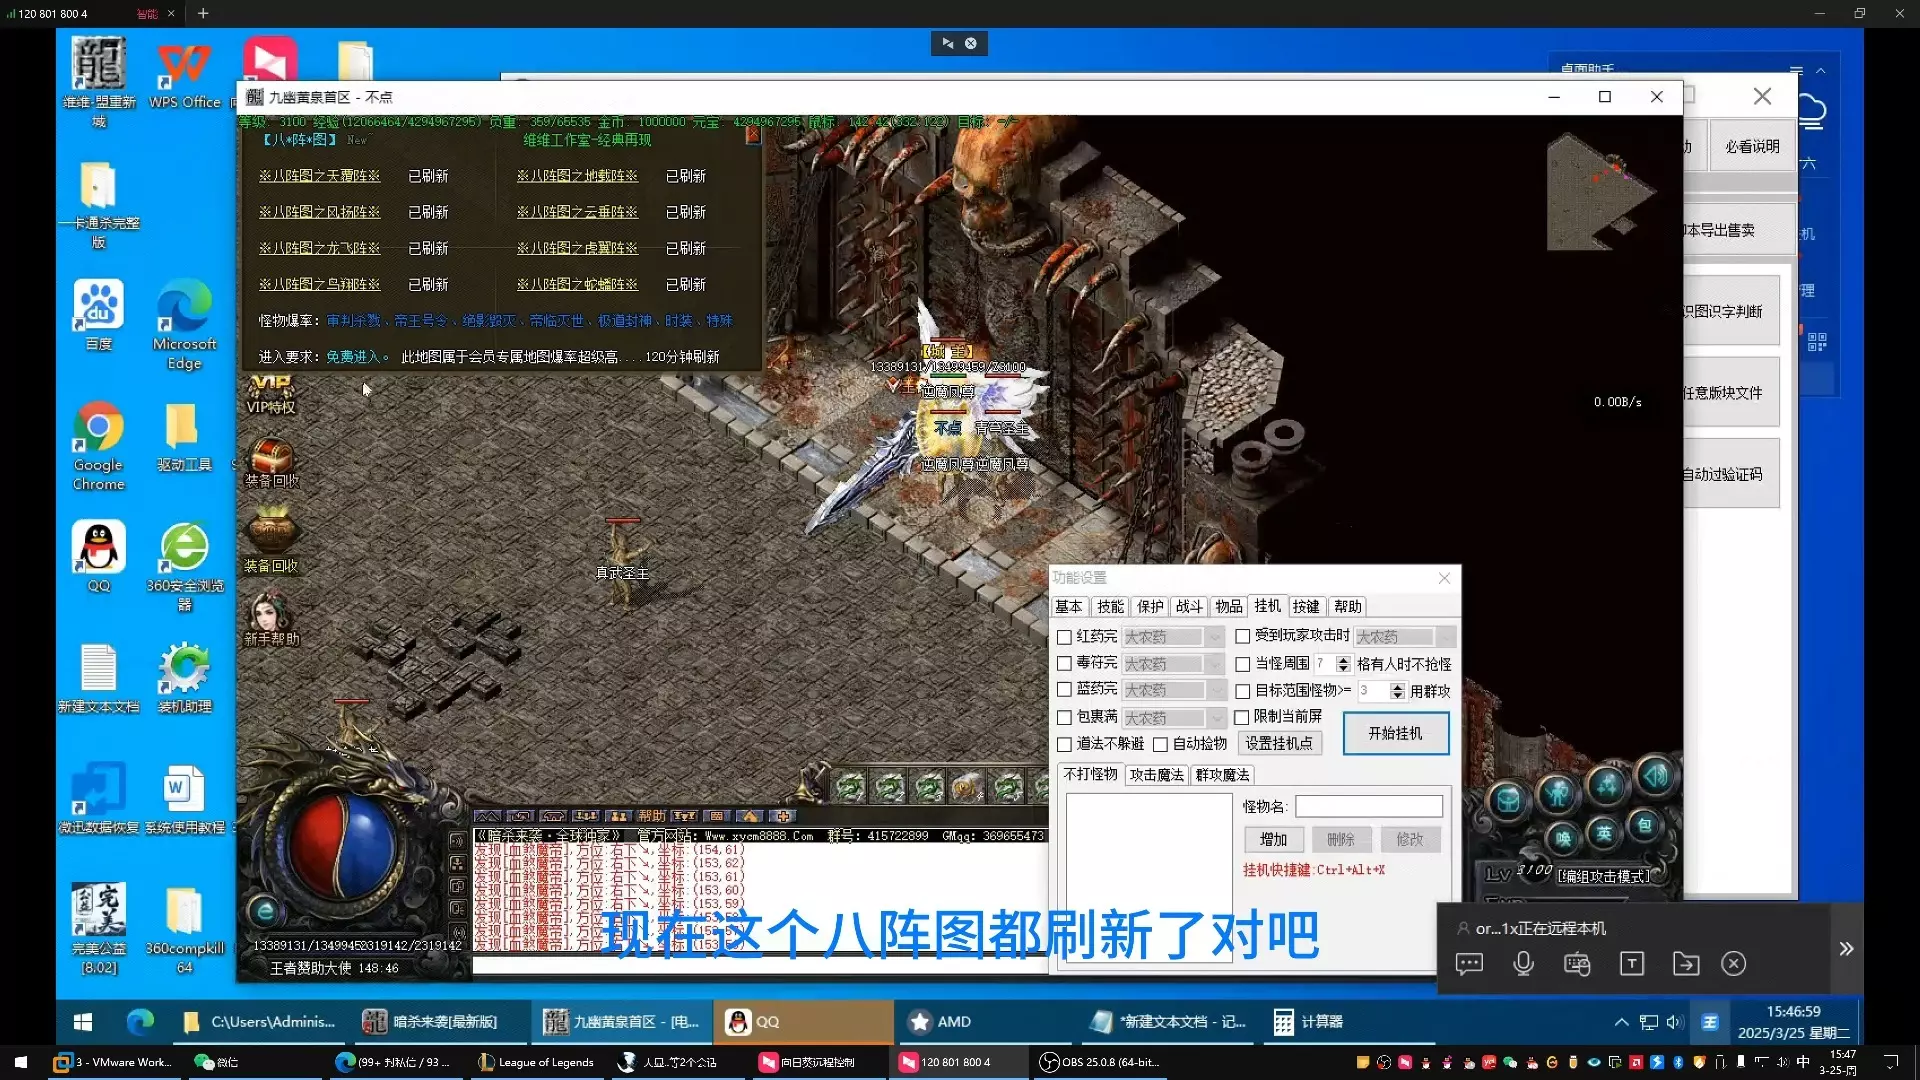Viewport: 1920px width, 1080px height.
Task: Adjust the 目标范围怪物 count stepper
Action: [1397, 691]
